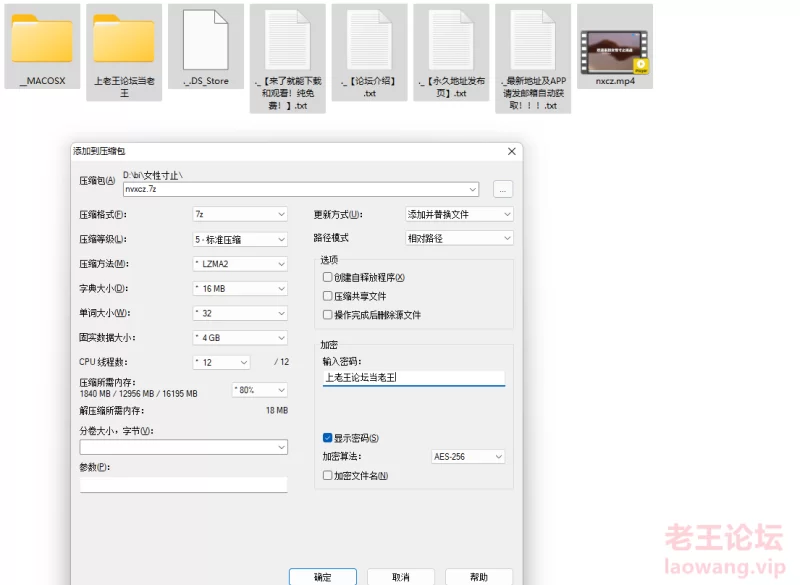Expand the 压缩等级 dropdown
Viewport: 800px width, 585px height.
tap(240, 239)
